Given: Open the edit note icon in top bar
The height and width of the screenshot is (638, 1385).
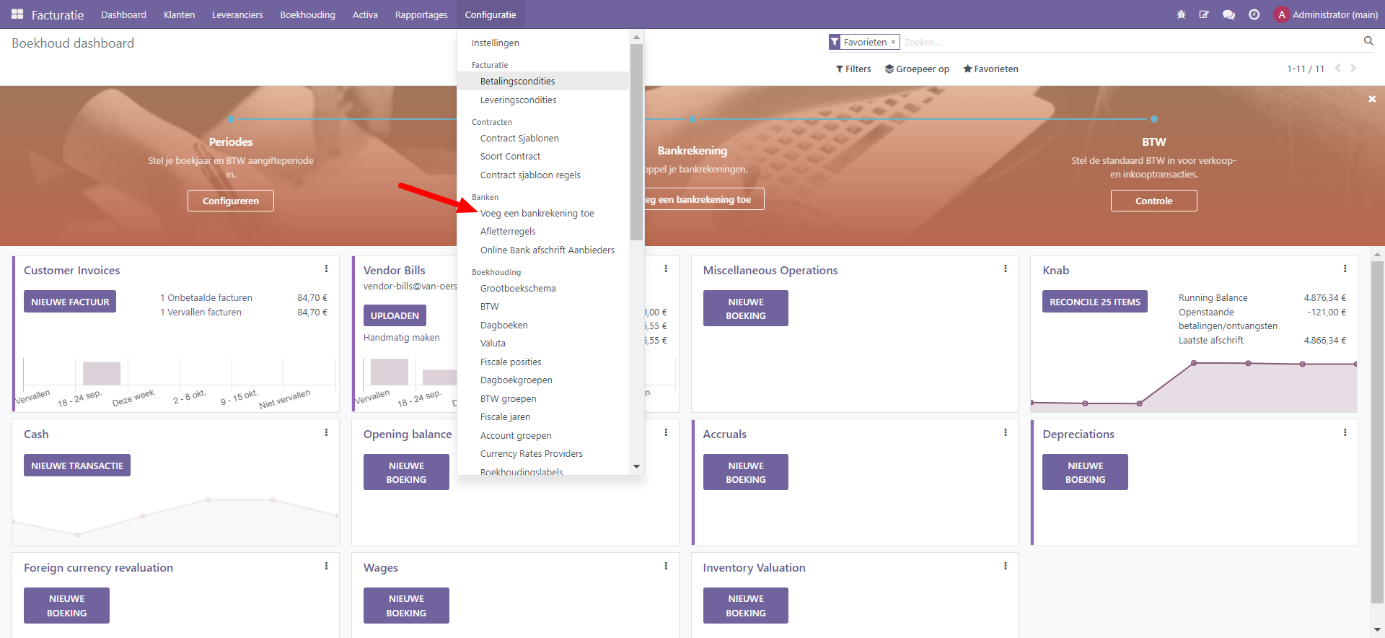Looking at the screenshot, I should coord(1205,15).
